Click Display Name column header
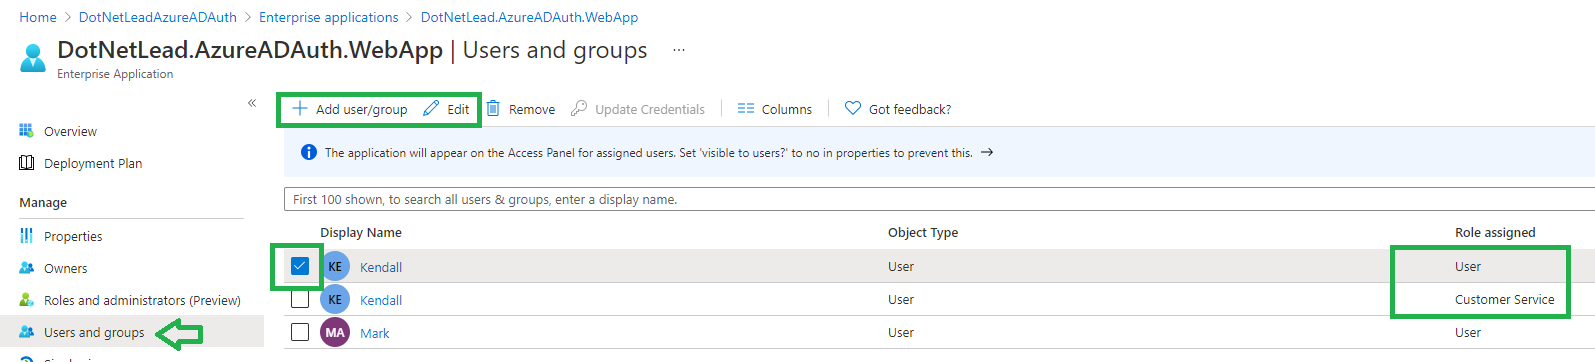Image resolution: width=1595 pixels, height=362 pixels. [x=361, y=232]
